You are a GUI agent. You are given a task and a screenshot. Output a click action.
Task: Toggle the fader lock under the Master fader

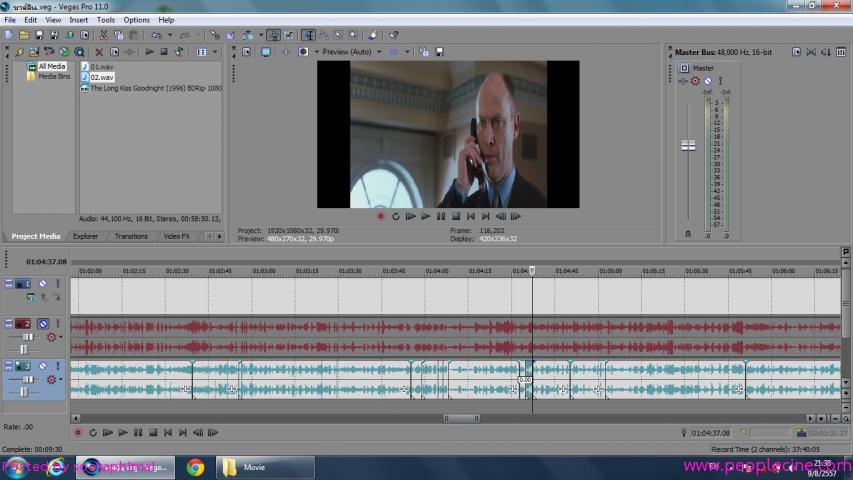pyautogui.click(x=688, y=233)
